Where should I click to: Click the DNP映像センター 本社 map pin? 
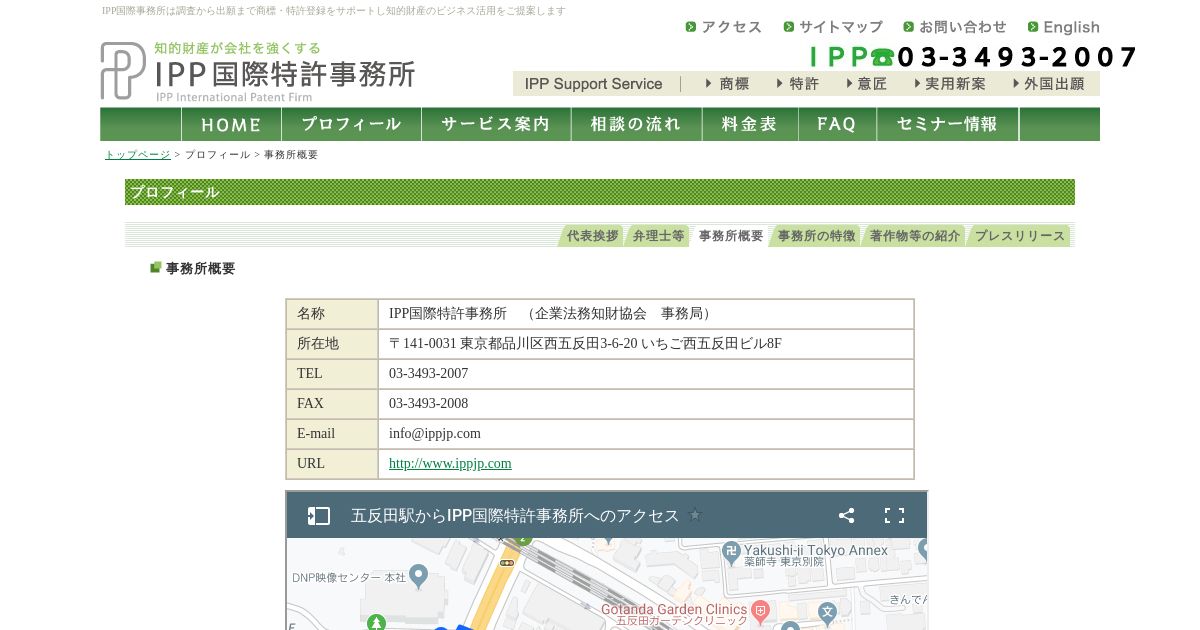[419, 576]
